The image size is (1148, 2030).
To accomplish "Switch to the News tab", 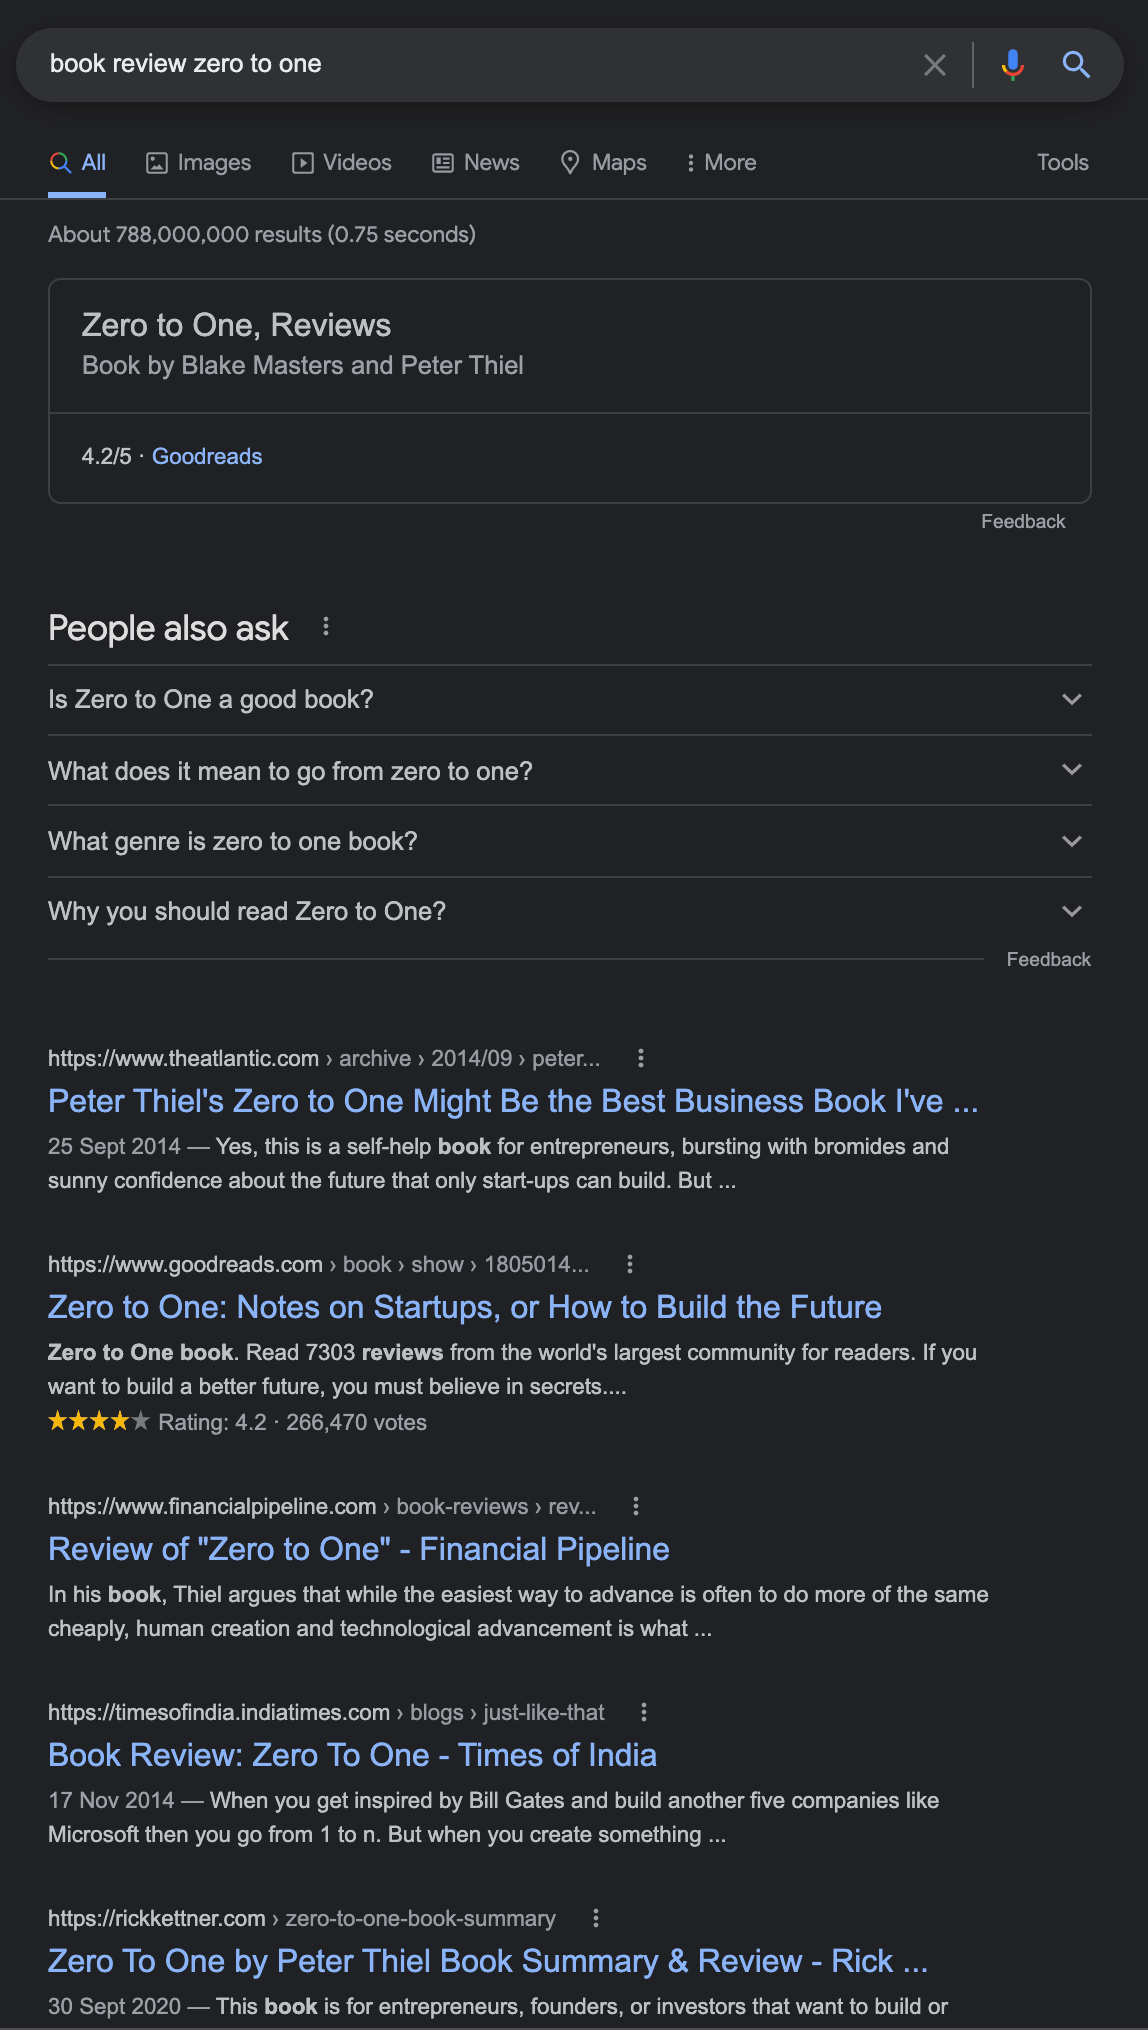I will point(476,163).
